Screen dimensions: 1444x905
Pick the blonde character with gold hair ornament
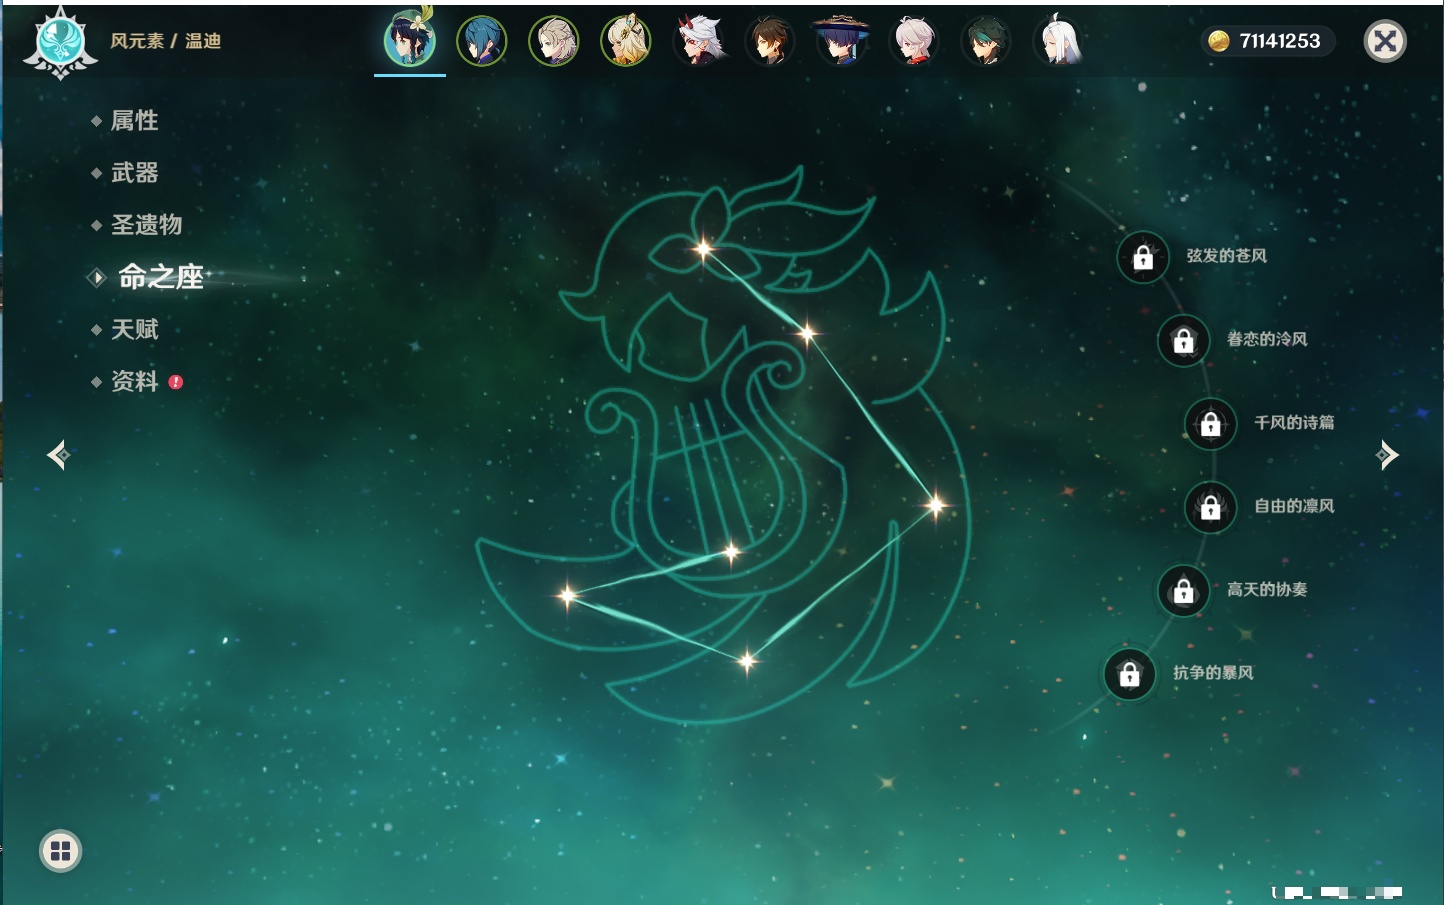tap(626, 41)
